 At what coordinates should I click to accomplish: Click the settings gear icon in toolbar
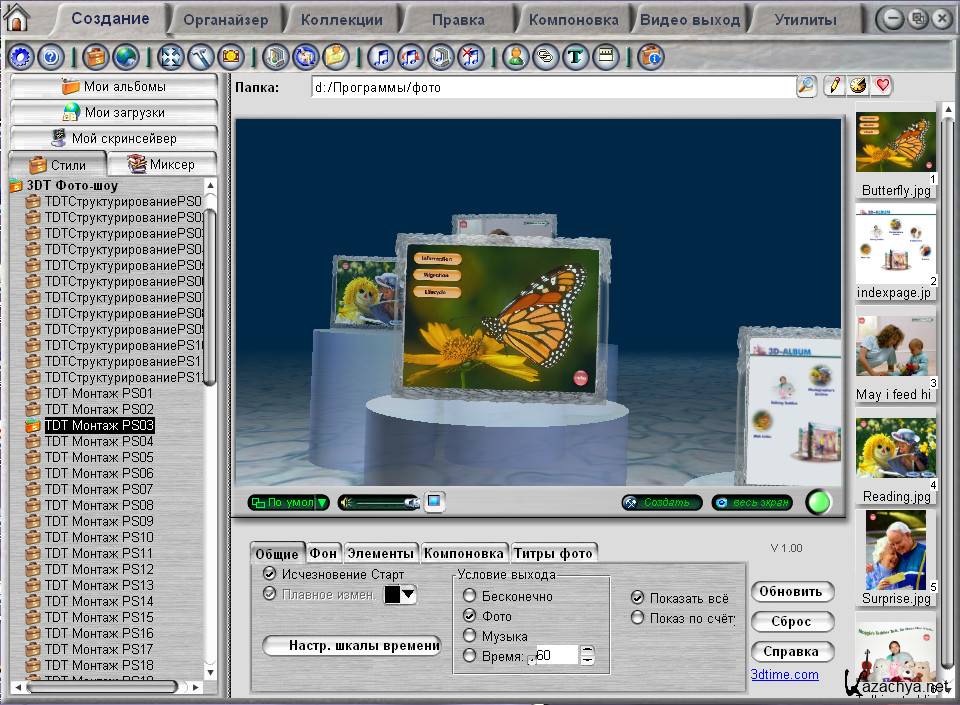click(21, 57)
